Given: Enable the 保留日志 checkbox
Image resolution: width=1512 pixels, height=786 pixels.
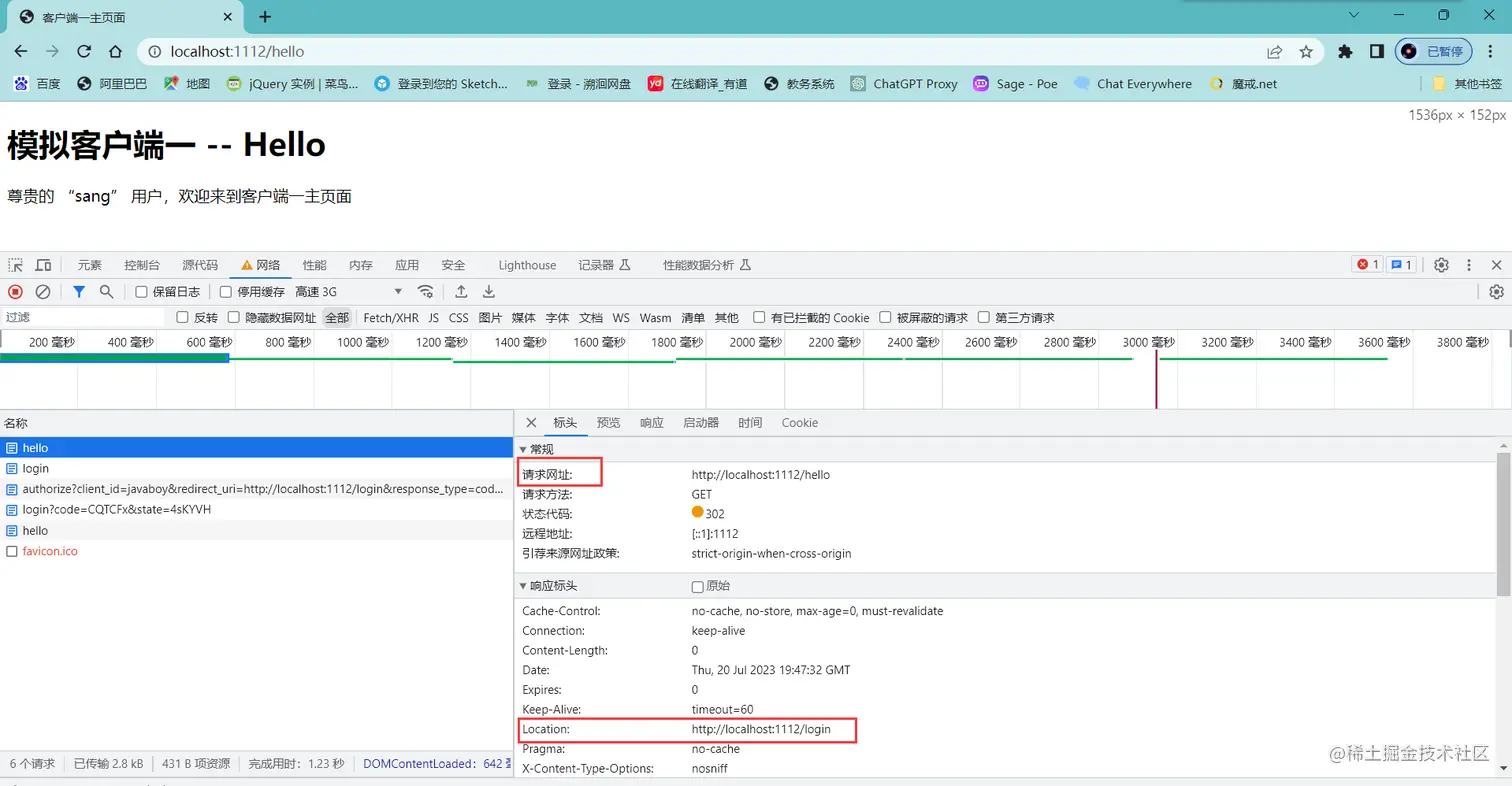Looking at the screenshot, I should (x=141, y=292).
